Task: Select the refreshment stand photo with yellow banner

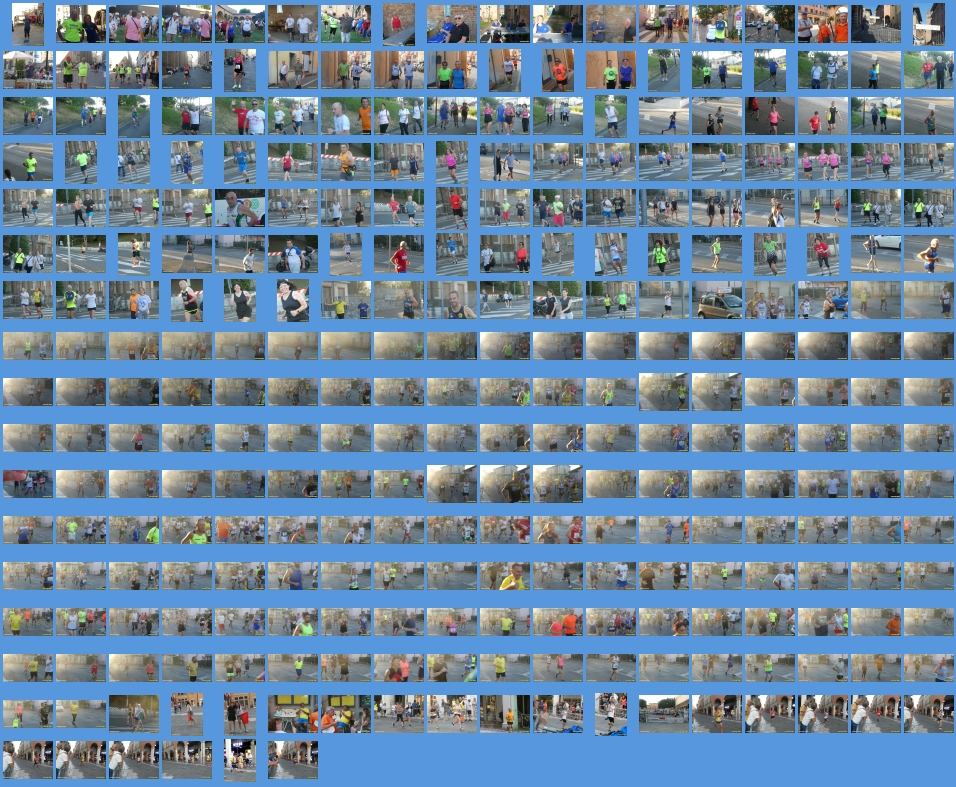Action: [x=293, y=714]
